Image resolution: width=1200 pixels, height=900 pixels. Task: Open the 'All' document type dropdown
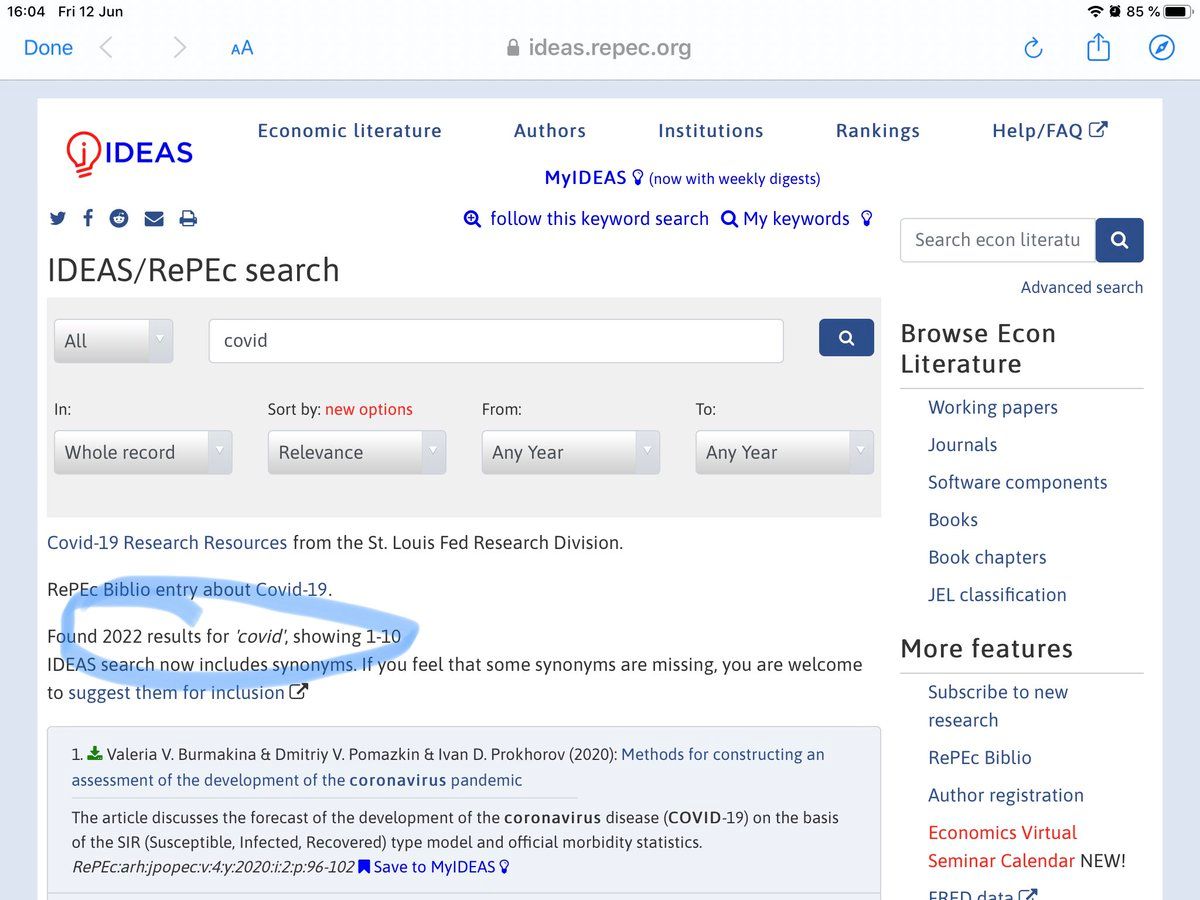click(113, 341)
